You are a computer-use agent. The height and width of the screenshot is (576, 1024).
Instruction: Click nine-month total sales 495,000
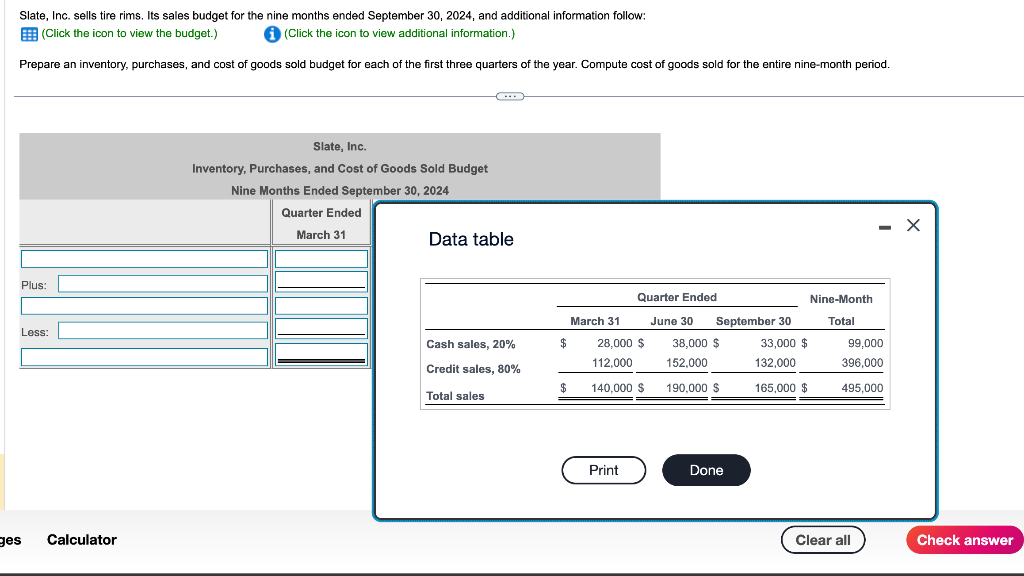(x=862, y=388)
